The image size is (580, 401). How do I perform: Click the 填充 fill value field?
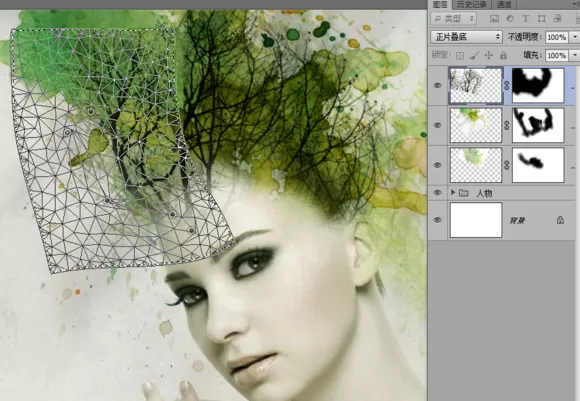coord(556,55)
